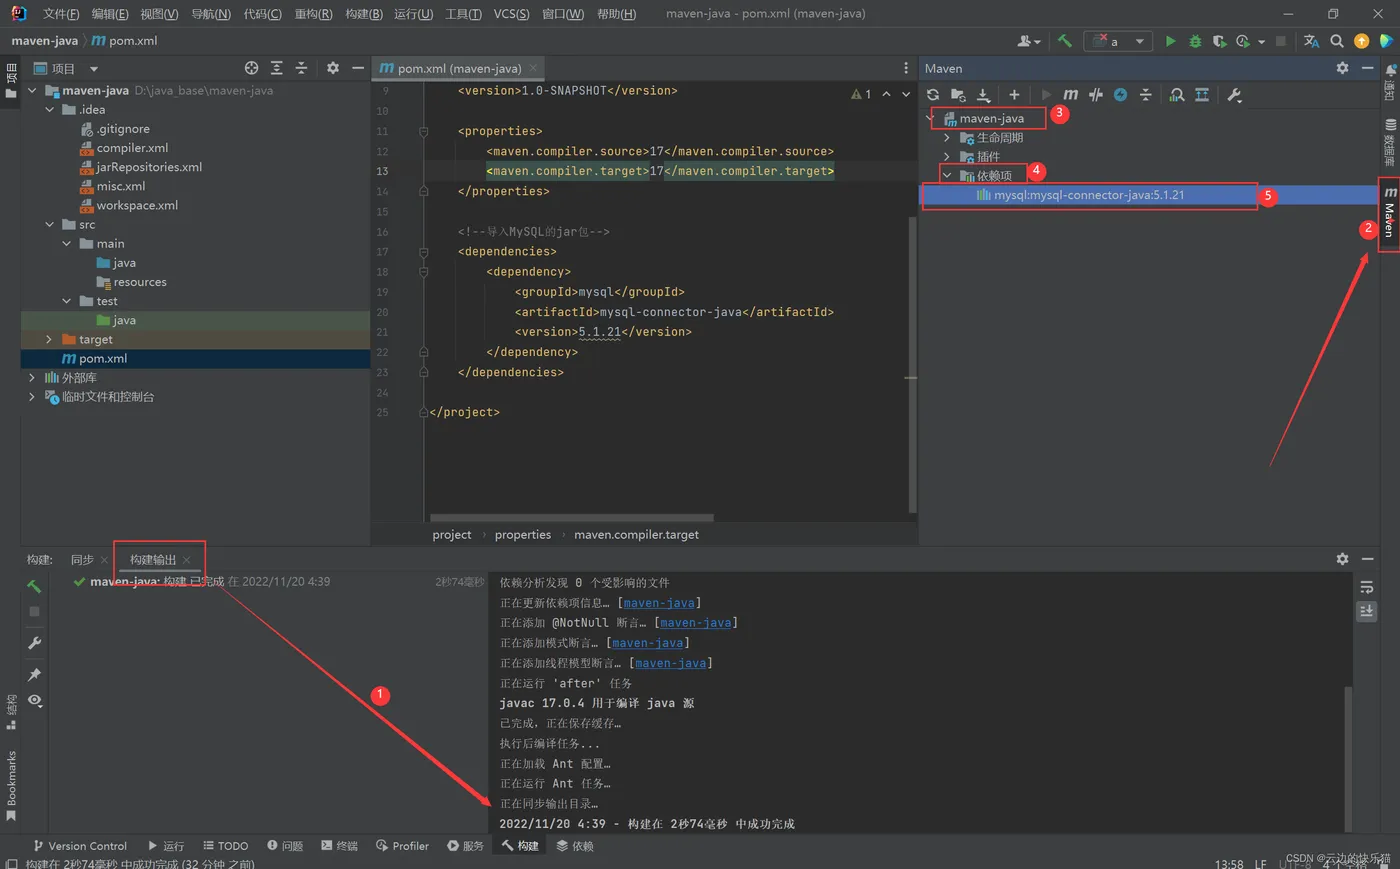Expand External Libraries 外部库 node
This screenshot has height=869, width=1400.
(x=32, y=378)
